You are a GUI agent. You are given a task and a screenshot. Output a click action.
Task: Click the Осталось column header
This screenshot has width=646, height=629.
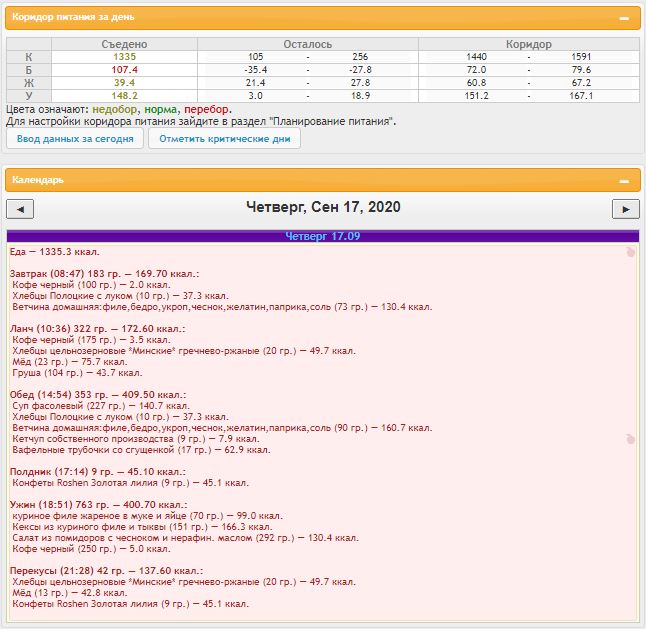307,44
